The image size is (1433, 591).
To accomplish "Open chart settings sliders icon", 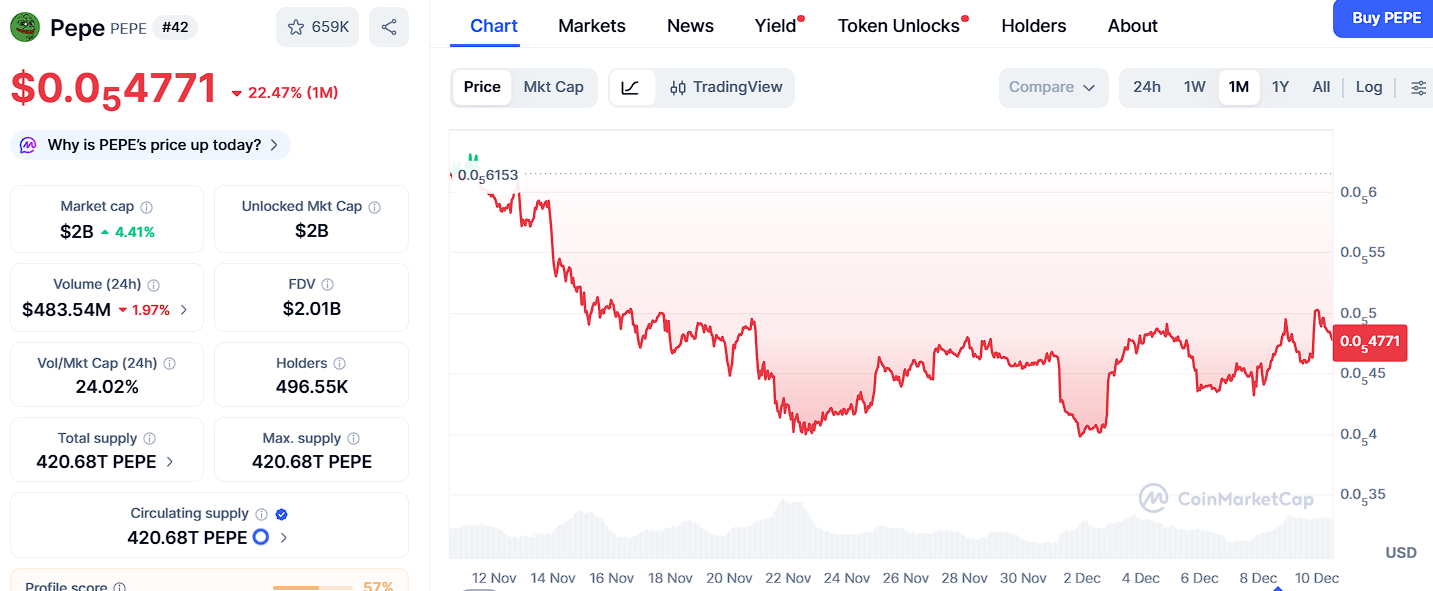I will point(1418,88).
